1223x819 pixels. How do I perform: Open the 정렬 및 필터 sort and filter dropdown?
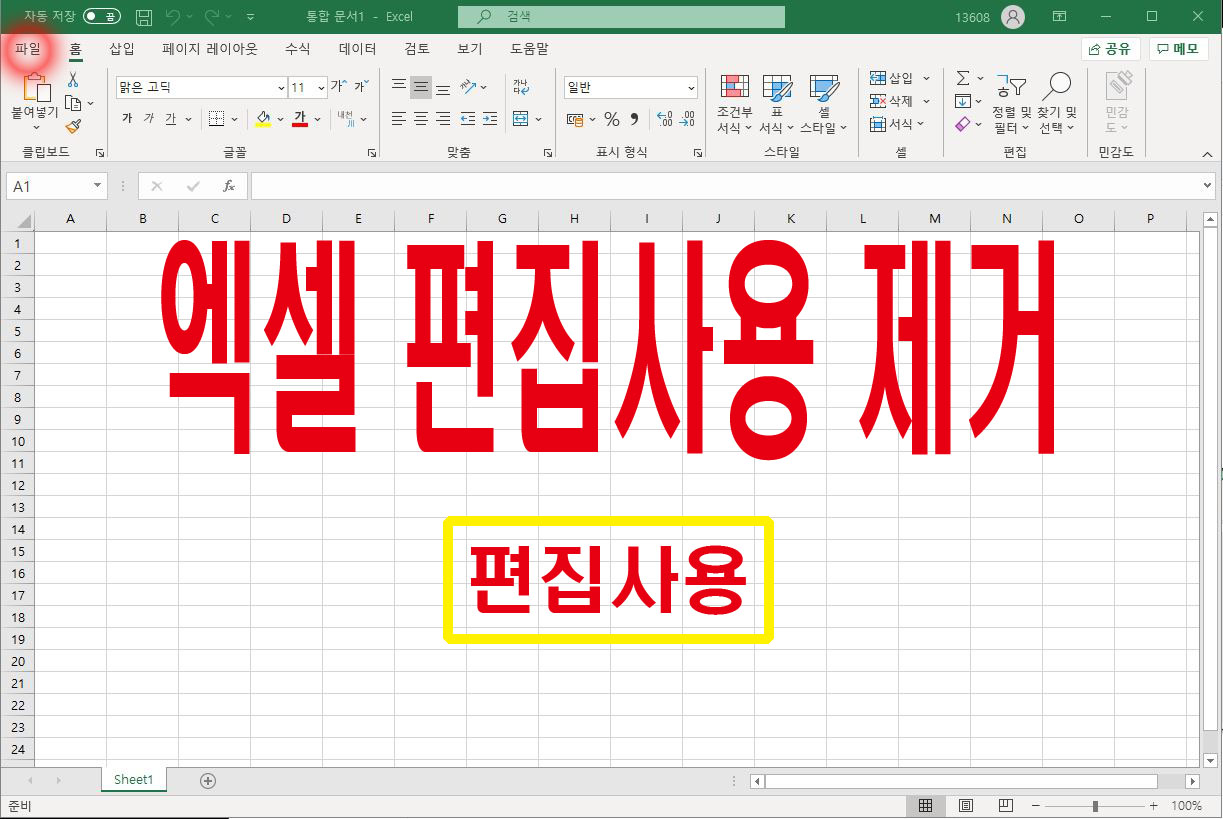(x=1012, y=104)
